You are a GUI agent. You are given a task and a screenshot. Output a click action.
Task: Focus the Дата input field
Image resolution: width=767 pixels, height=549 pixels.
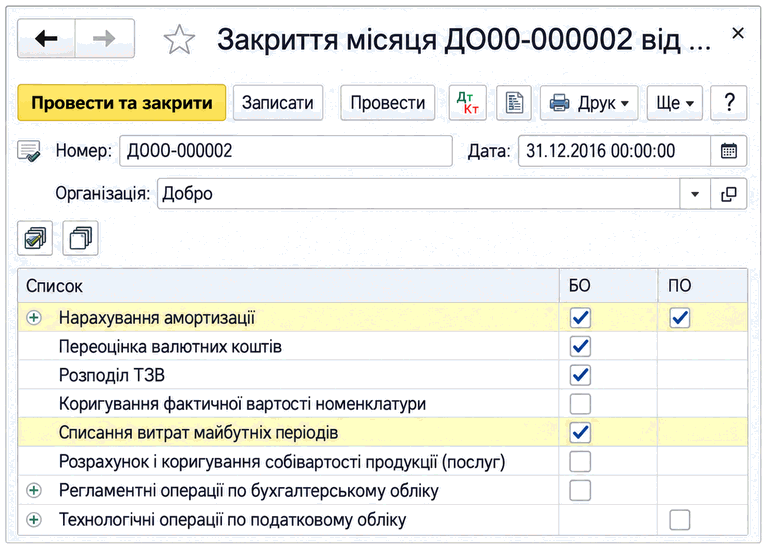(x=614, y=151)
